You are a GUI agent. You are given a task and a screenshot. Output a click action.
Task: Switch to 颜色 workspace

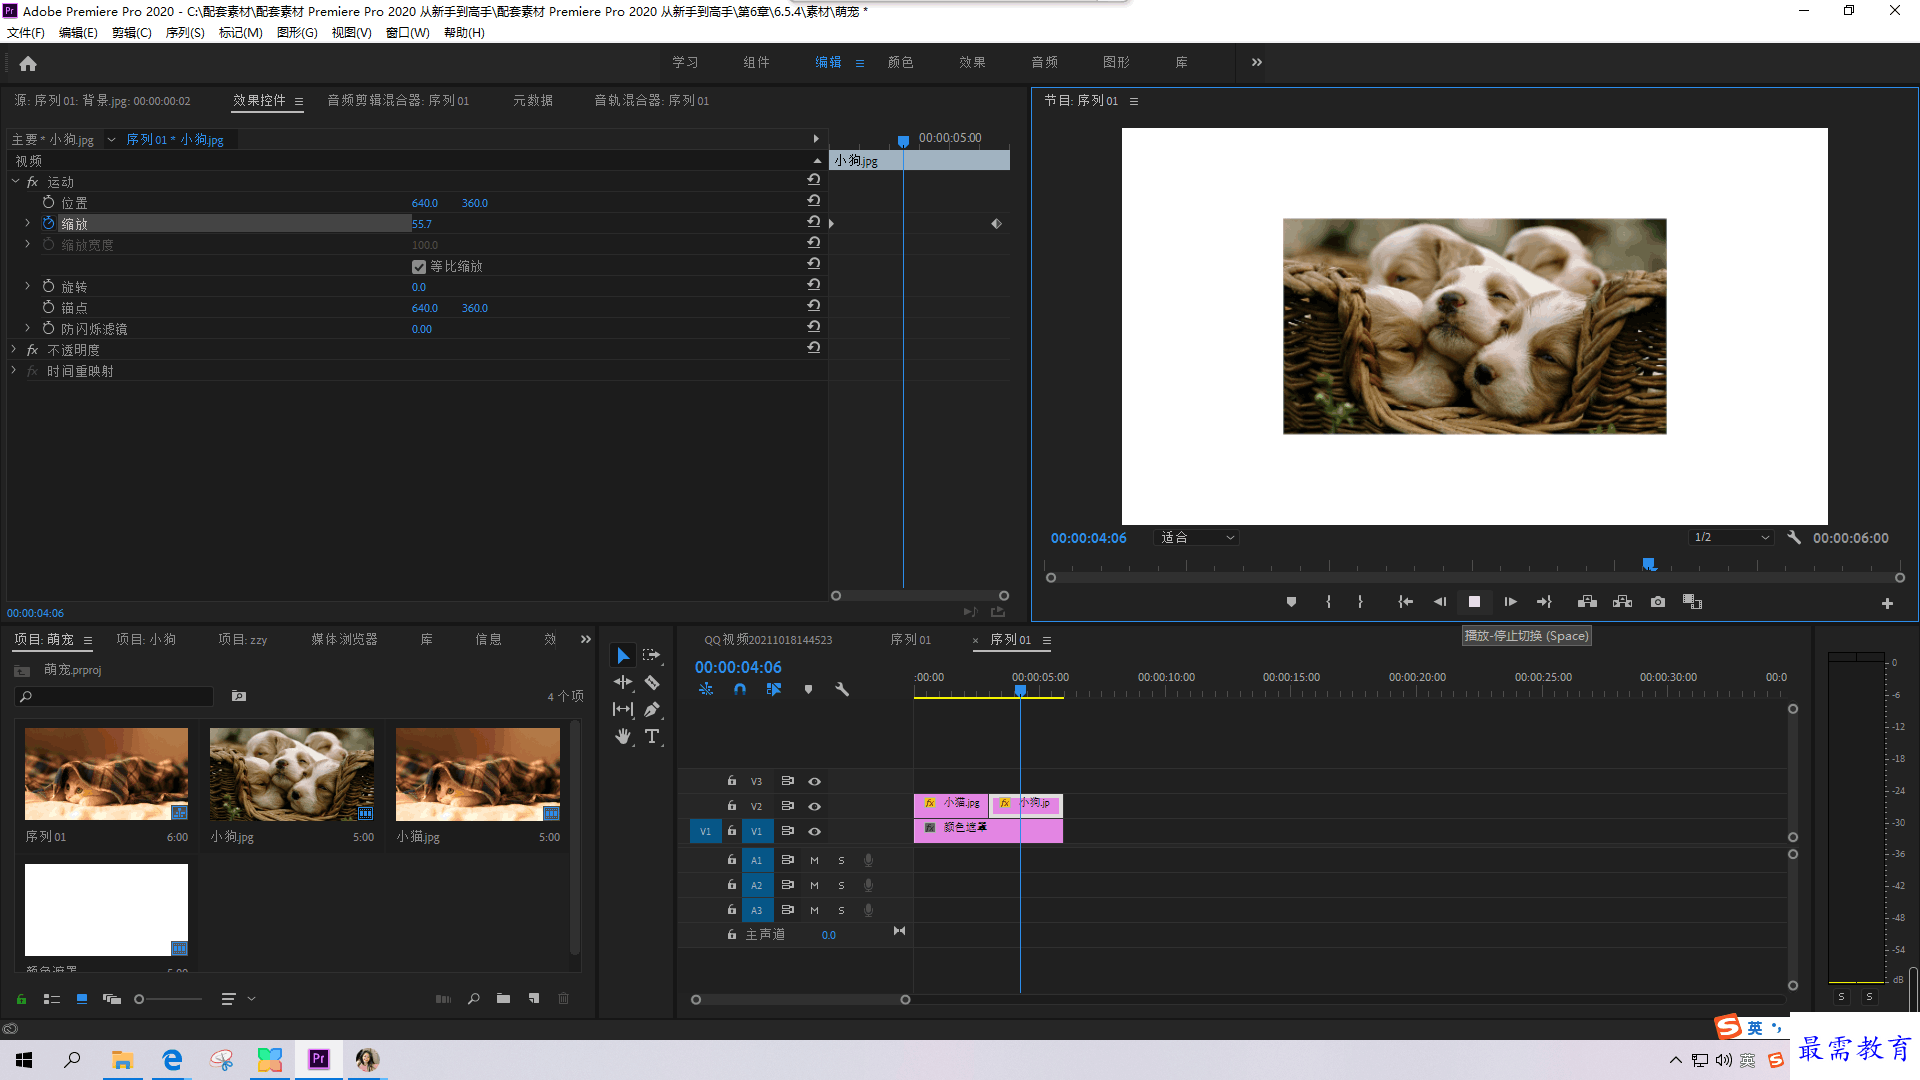click(900, 62)
